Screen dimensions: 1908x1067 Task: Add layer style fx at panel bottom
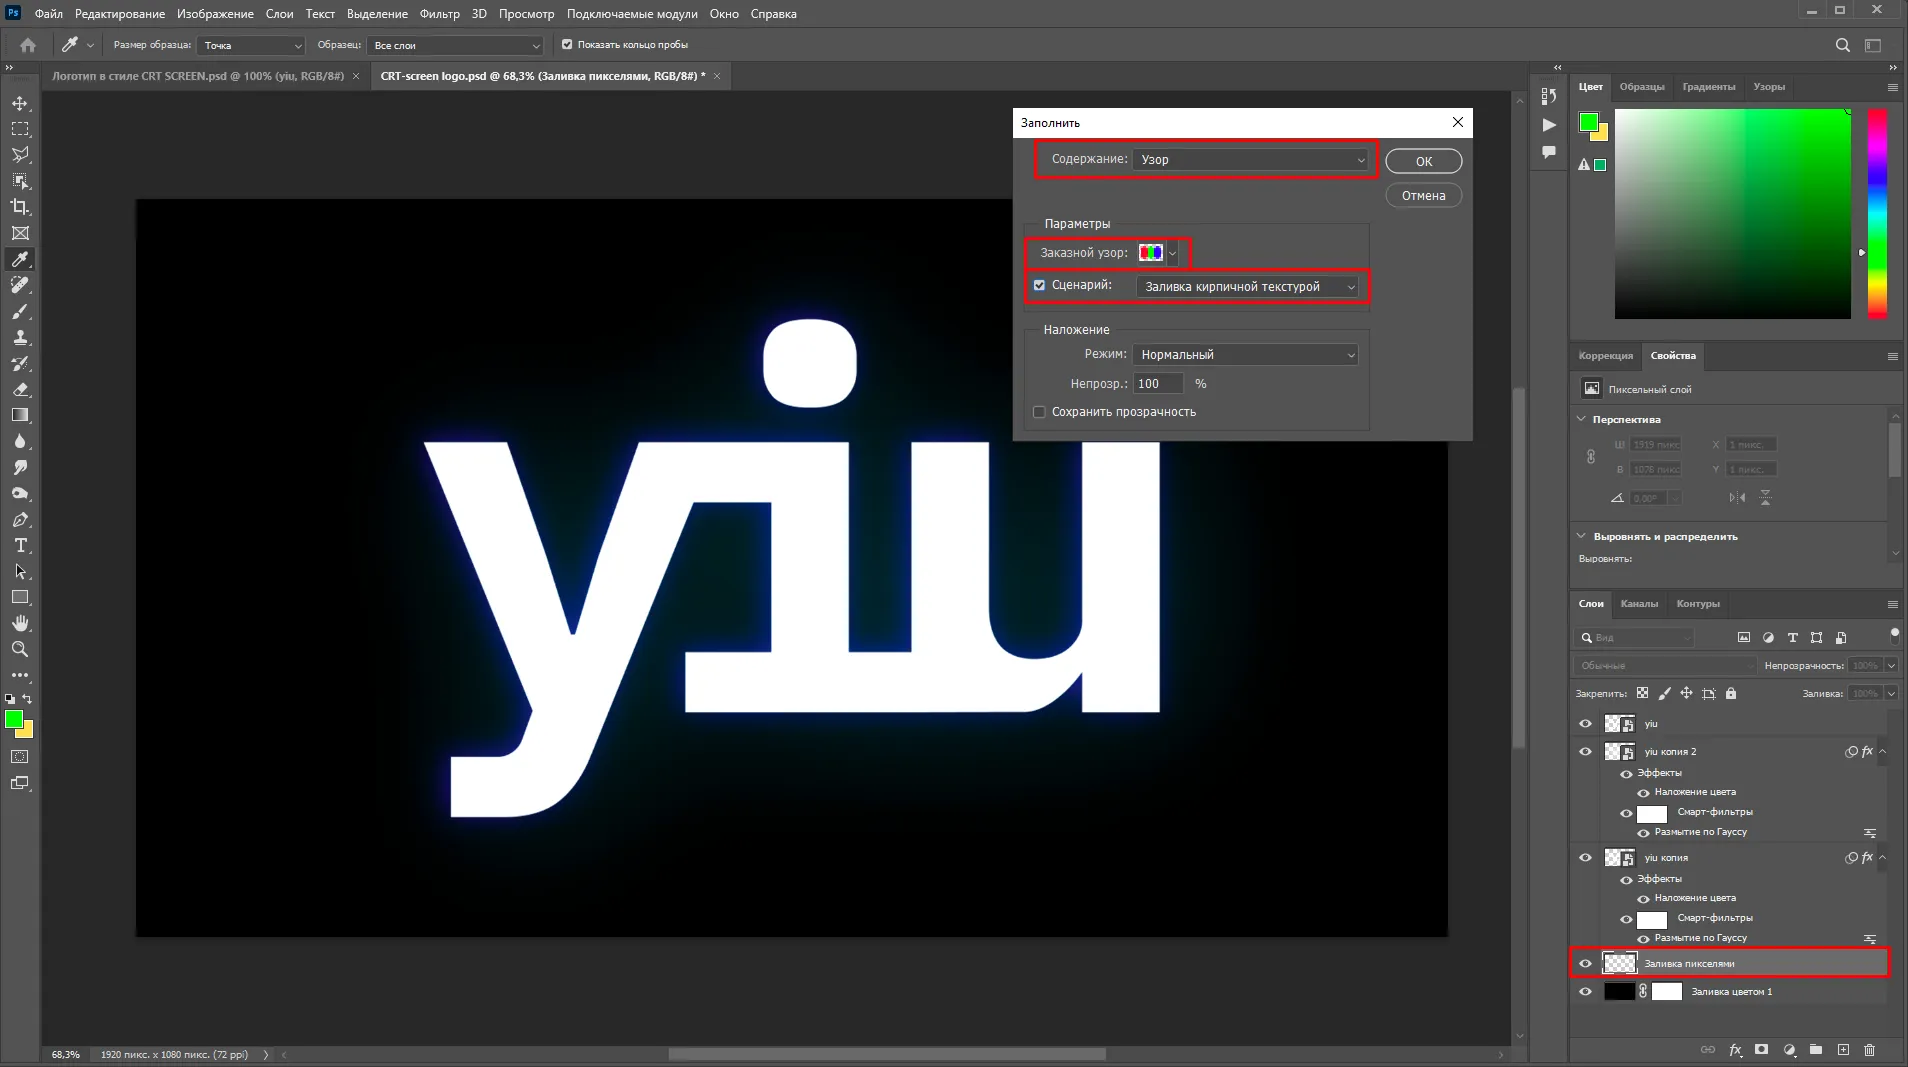(1735, 1050)
